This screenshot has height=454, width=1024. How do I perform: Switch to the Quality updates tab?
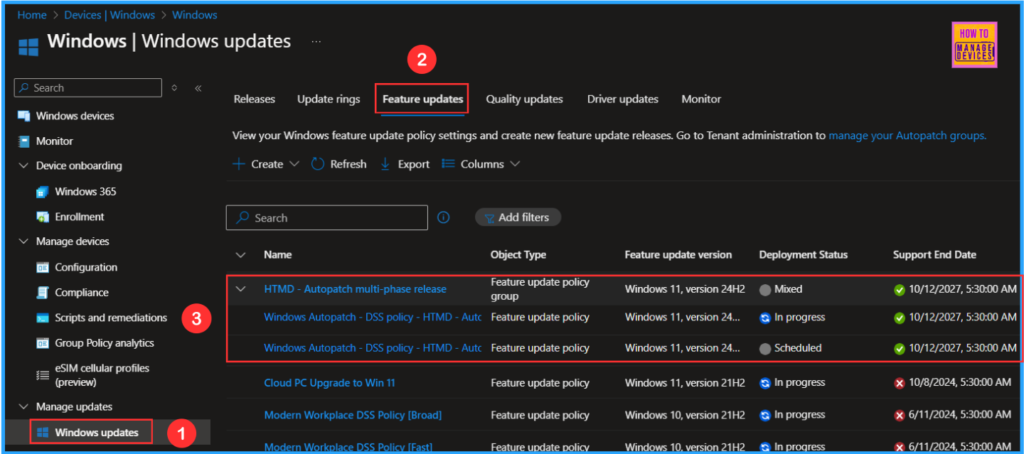point(524,99)
